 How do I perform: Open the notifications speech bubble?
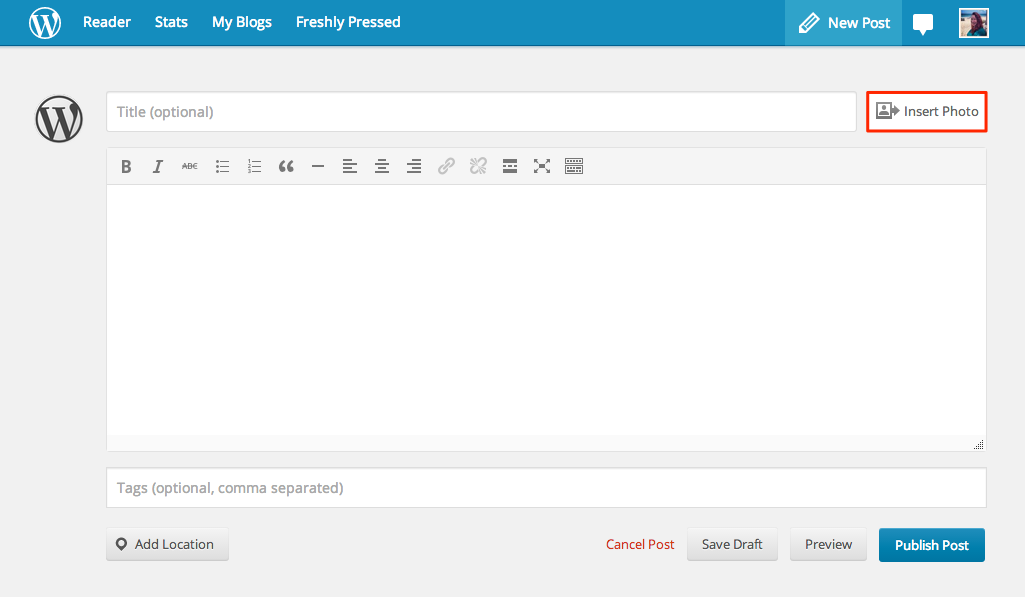pos(923,24)
